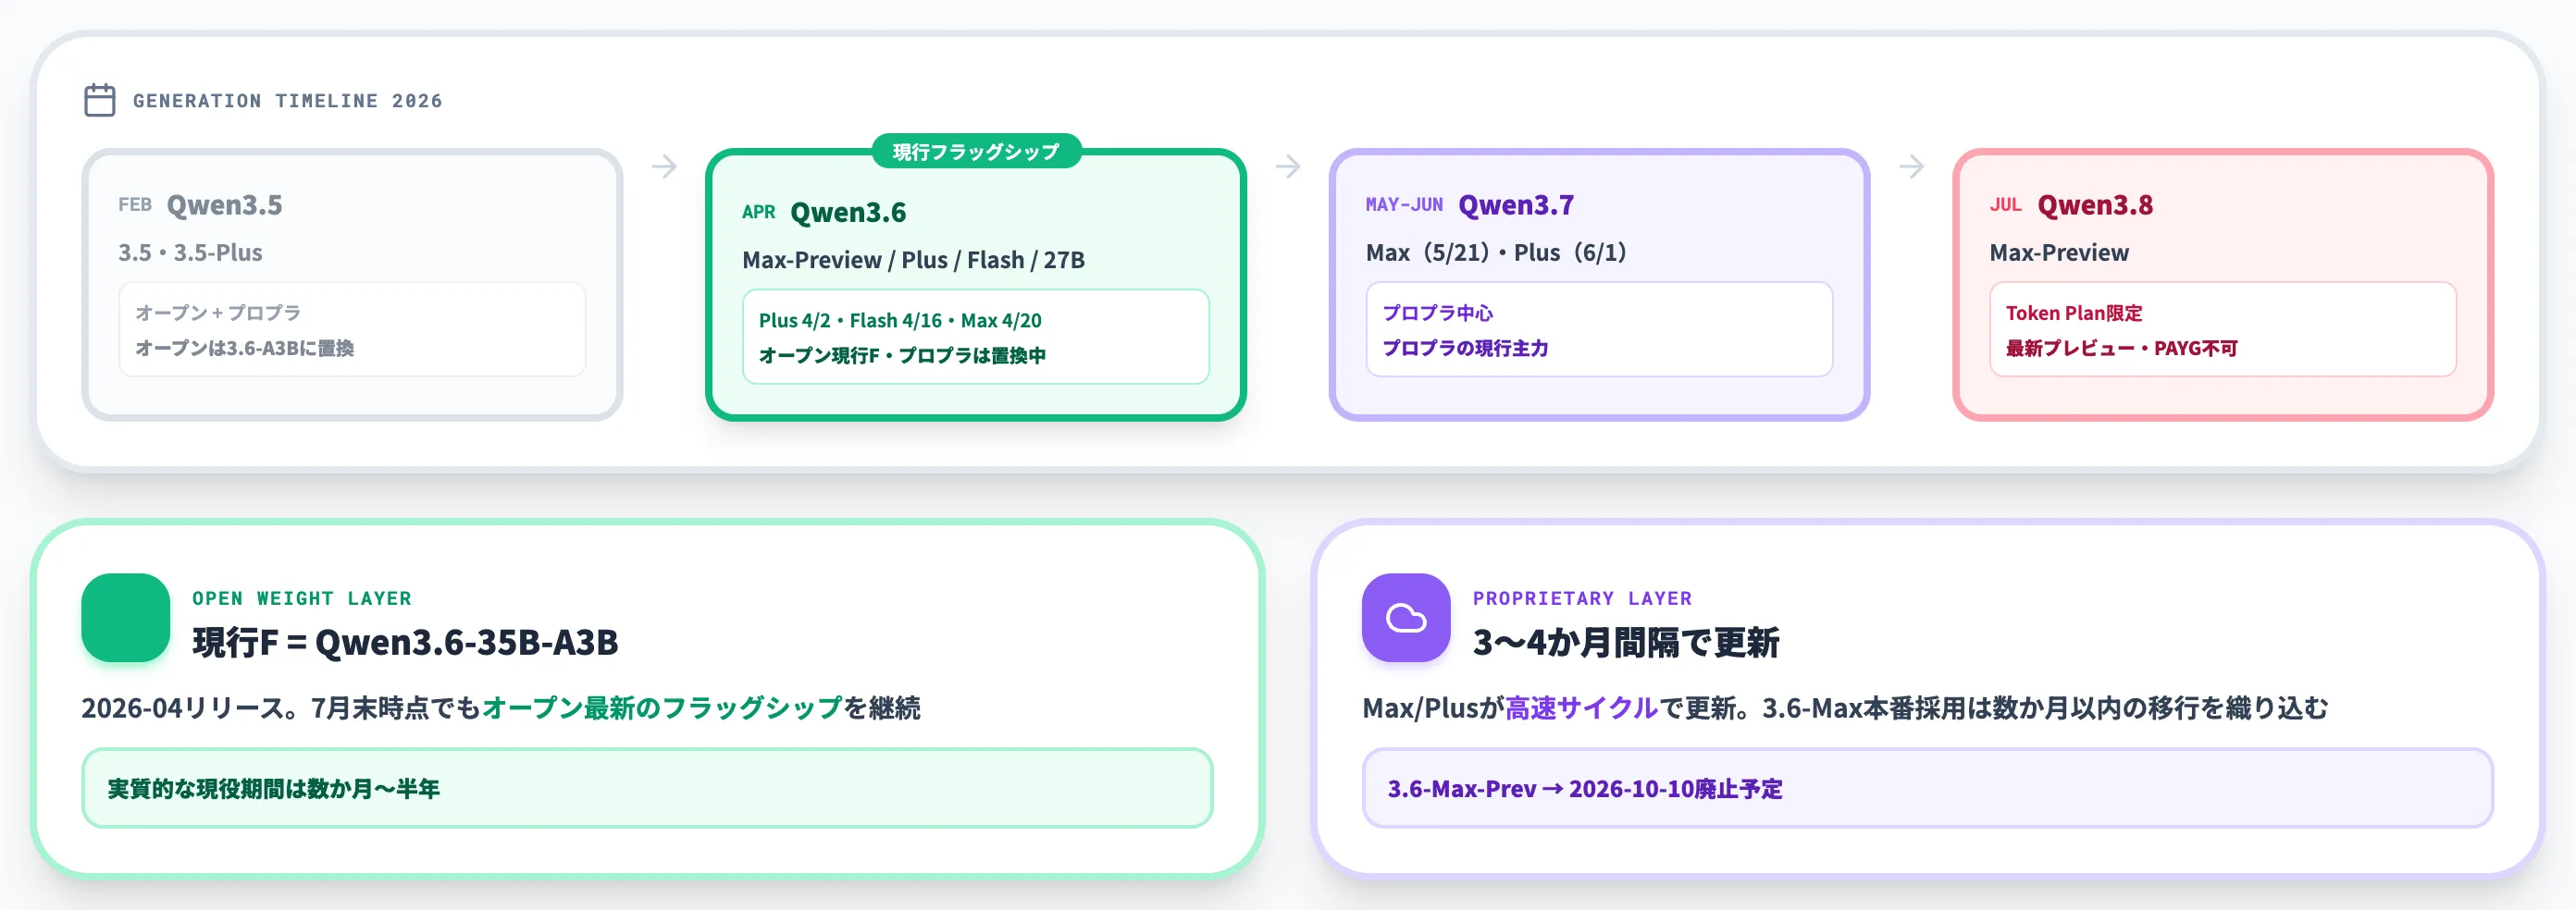Click the purple '高速サイクル' highlight

1581,708
